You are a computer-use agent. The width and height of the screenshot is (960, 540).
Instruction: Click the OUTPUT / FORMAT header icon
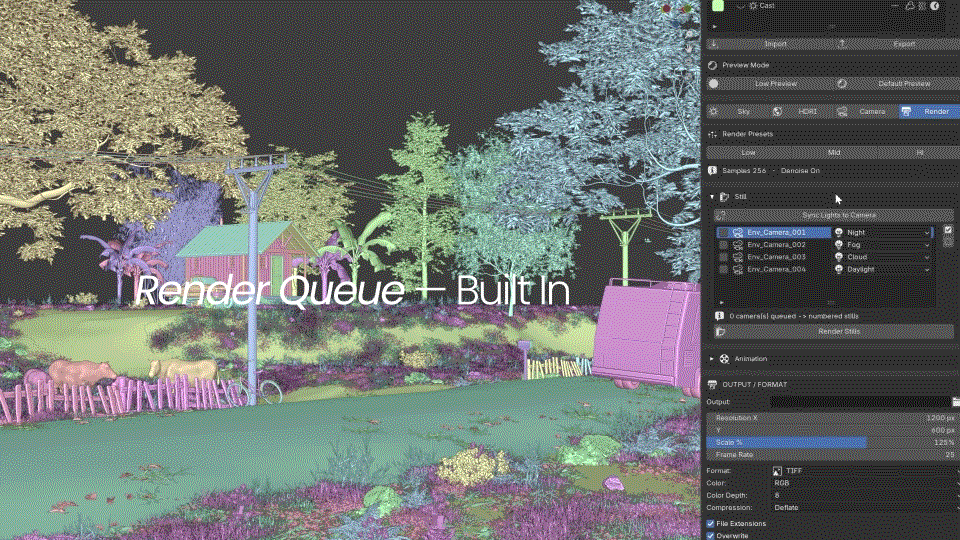coord(712,384)
